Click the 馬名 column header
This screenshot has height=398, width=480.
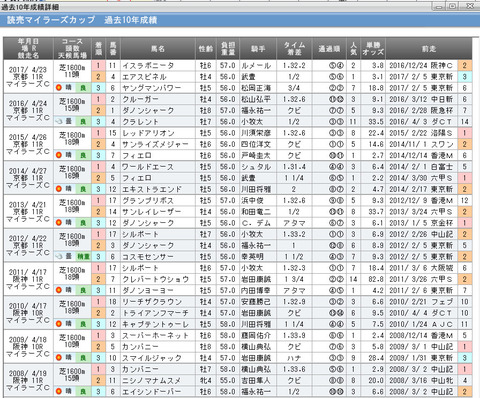click(x=158, y=49)
